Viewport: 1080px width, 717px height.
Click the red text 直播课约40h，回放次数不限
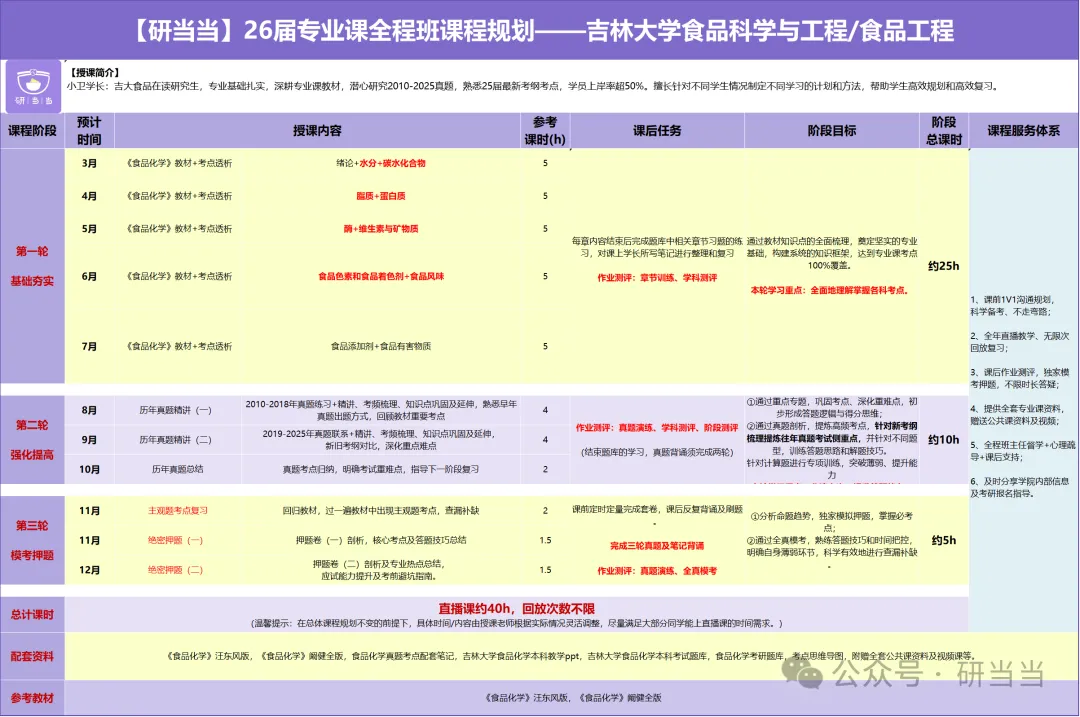(517, 608)
